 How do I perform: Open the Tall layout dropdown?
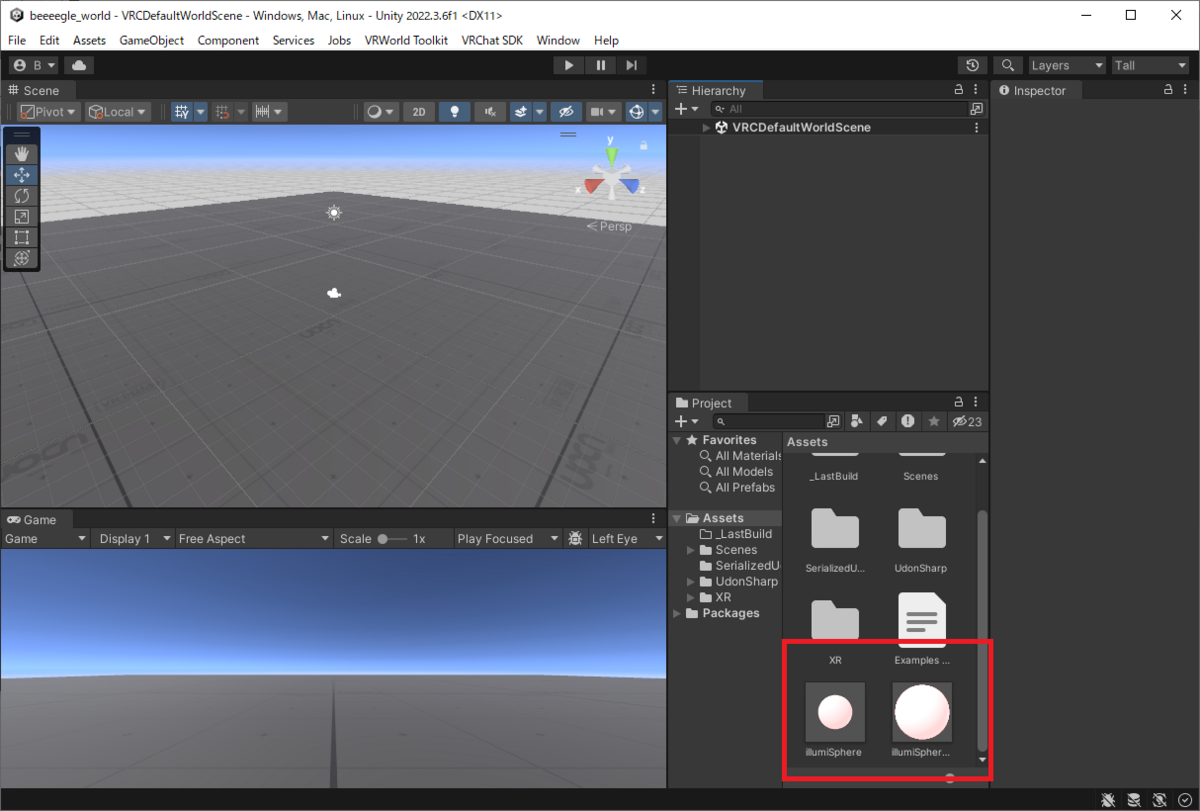1151,65
